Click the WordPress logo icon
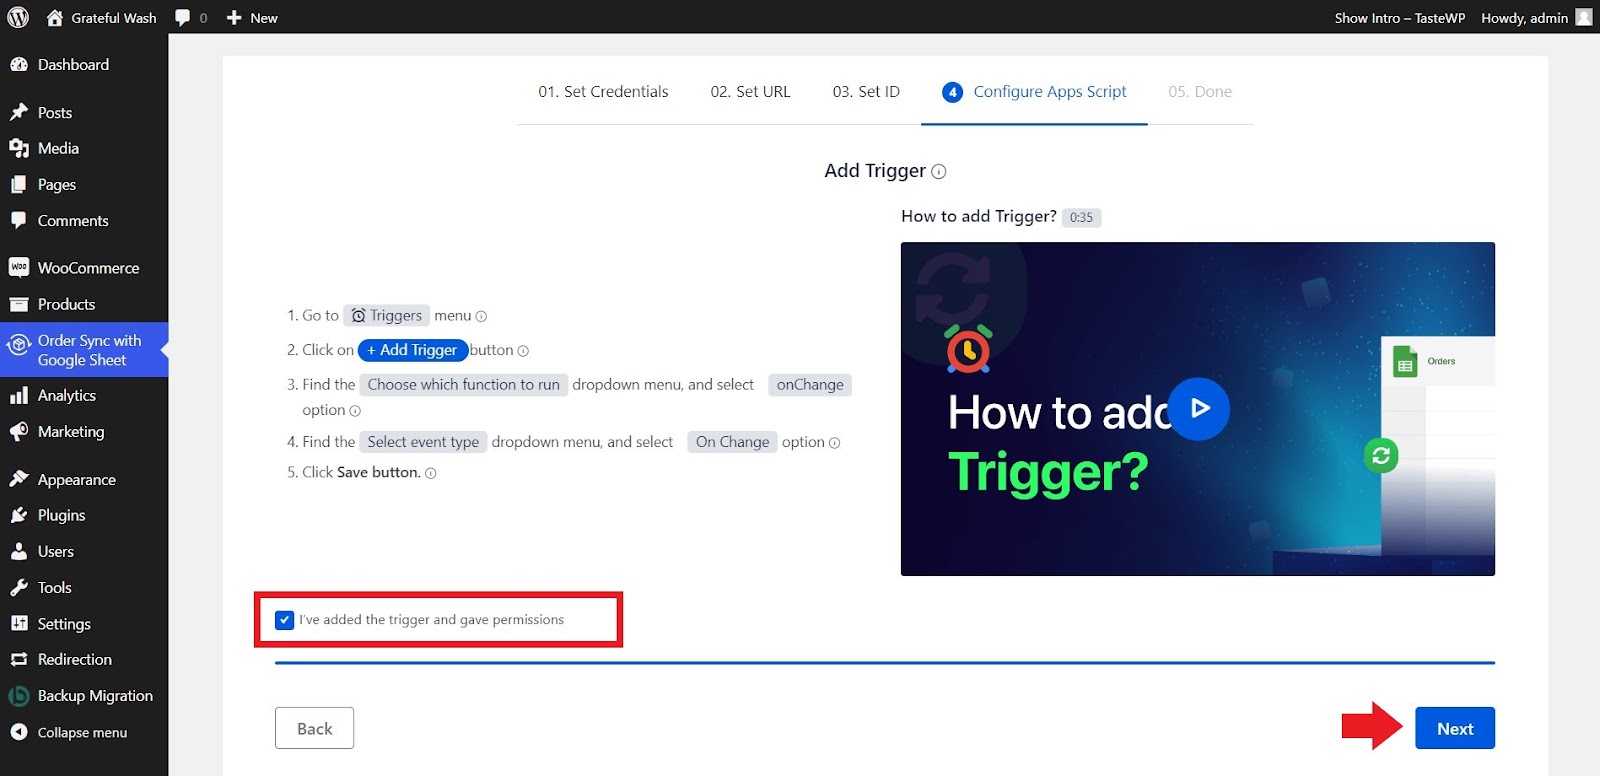Viewport: 1600px width, 776px height. point(18,17)
